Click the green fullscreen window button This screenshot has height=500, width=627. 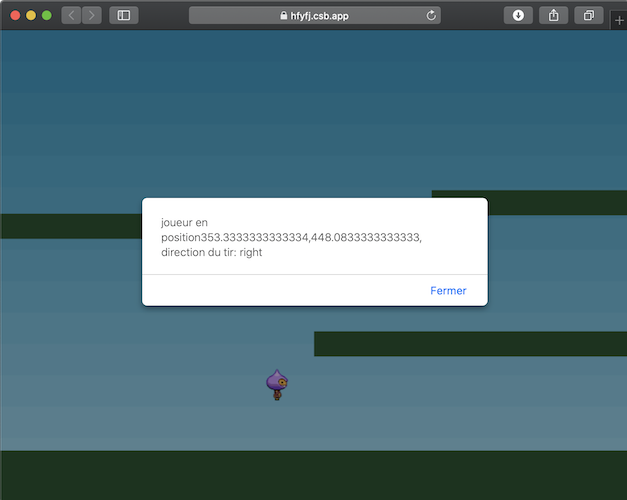[47, 16]
